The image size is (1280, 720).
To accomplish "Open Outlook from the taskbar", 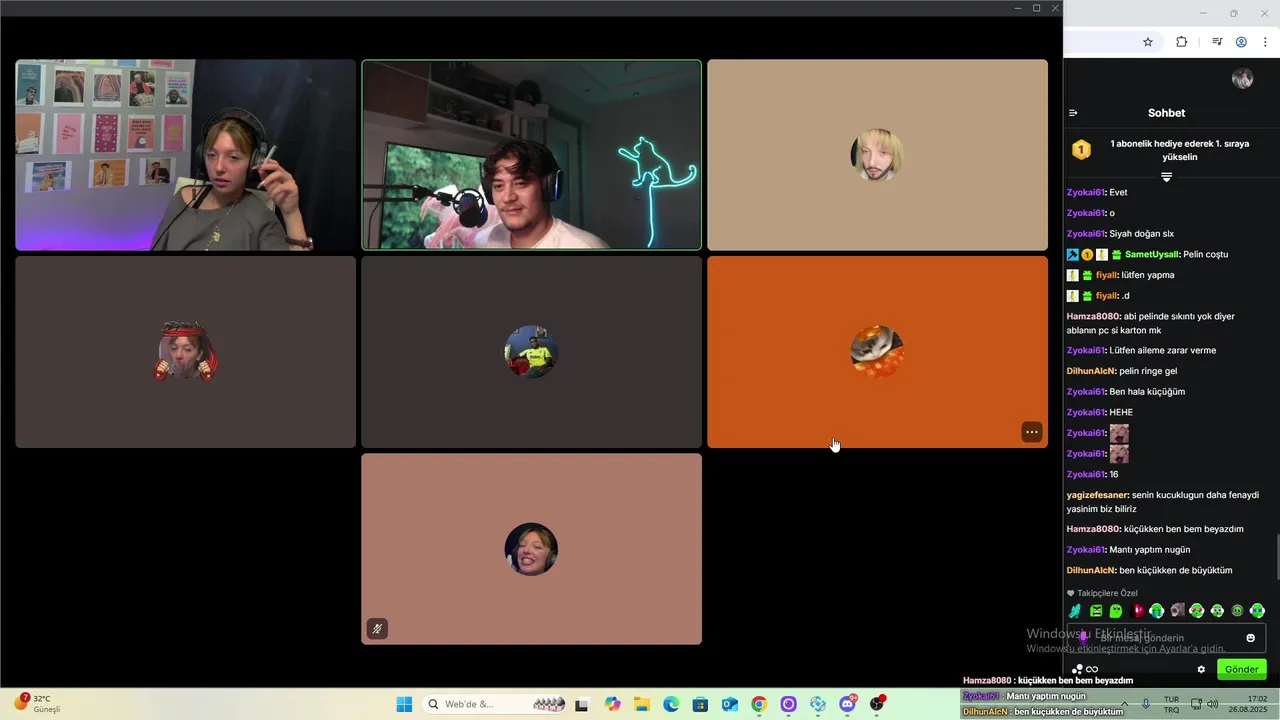I will [x=730, y=704].
